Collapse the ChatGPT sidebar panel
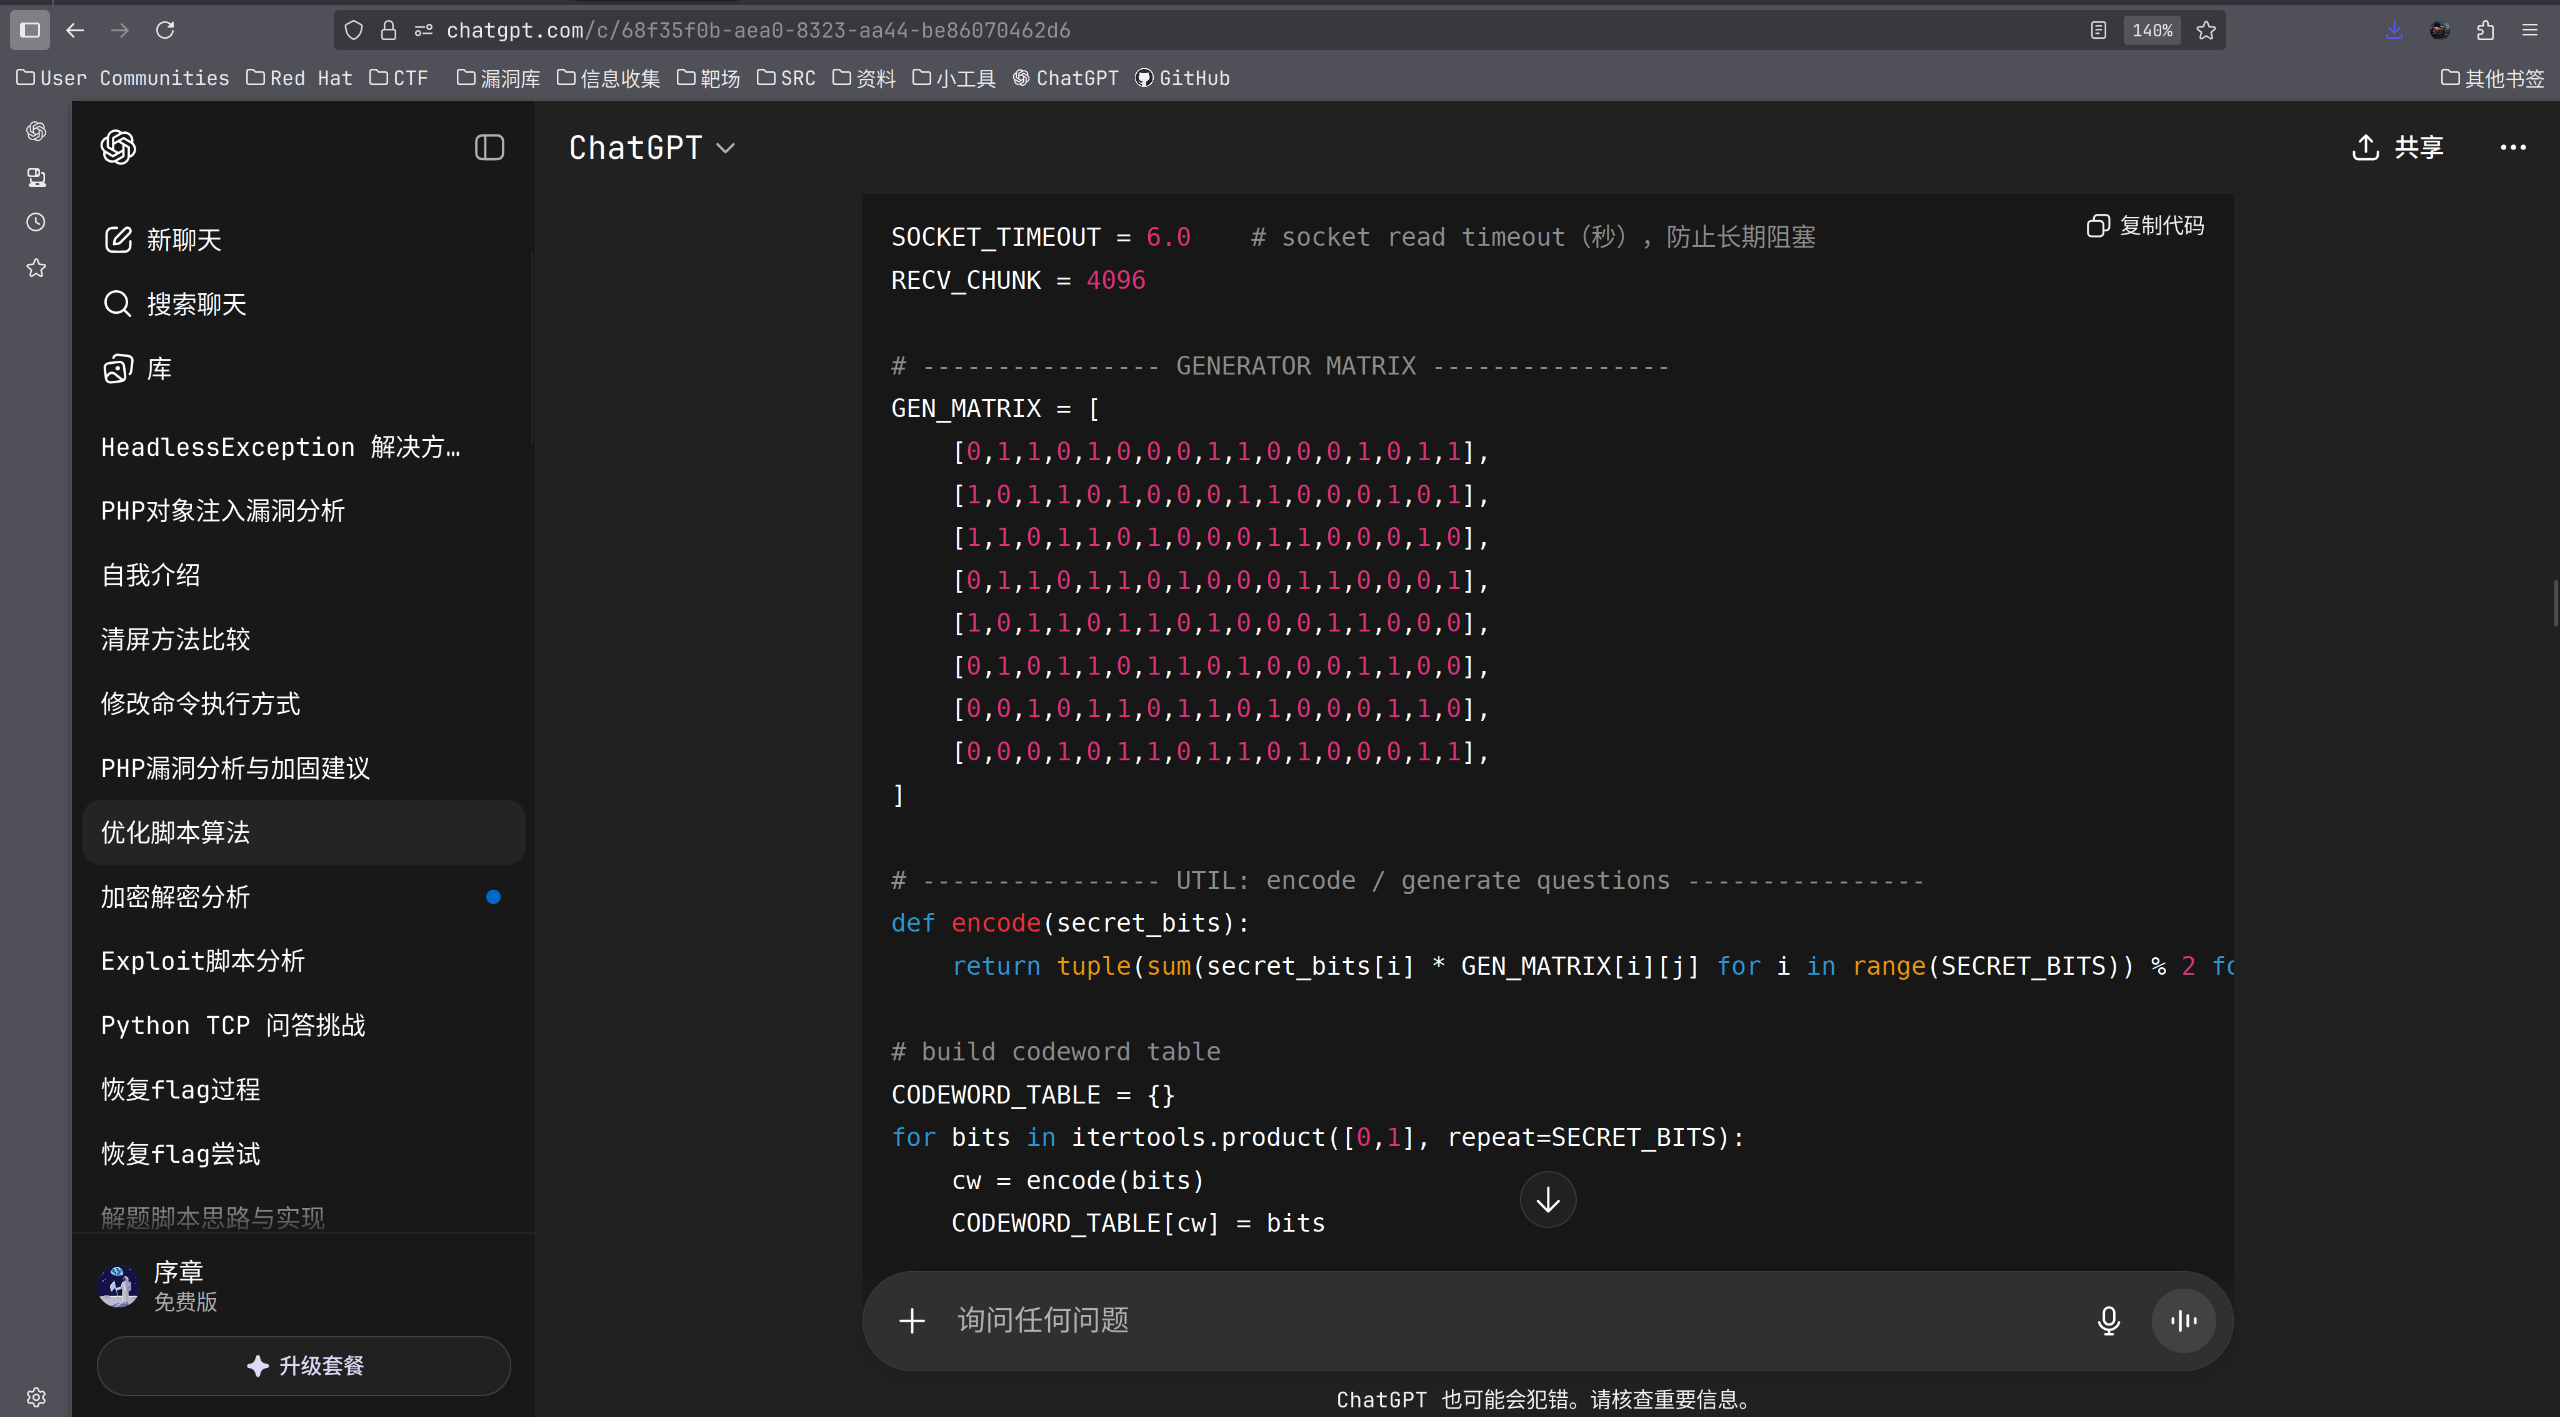The height and width of the screenshot is (1417, 2560). (x=489, y=148)
